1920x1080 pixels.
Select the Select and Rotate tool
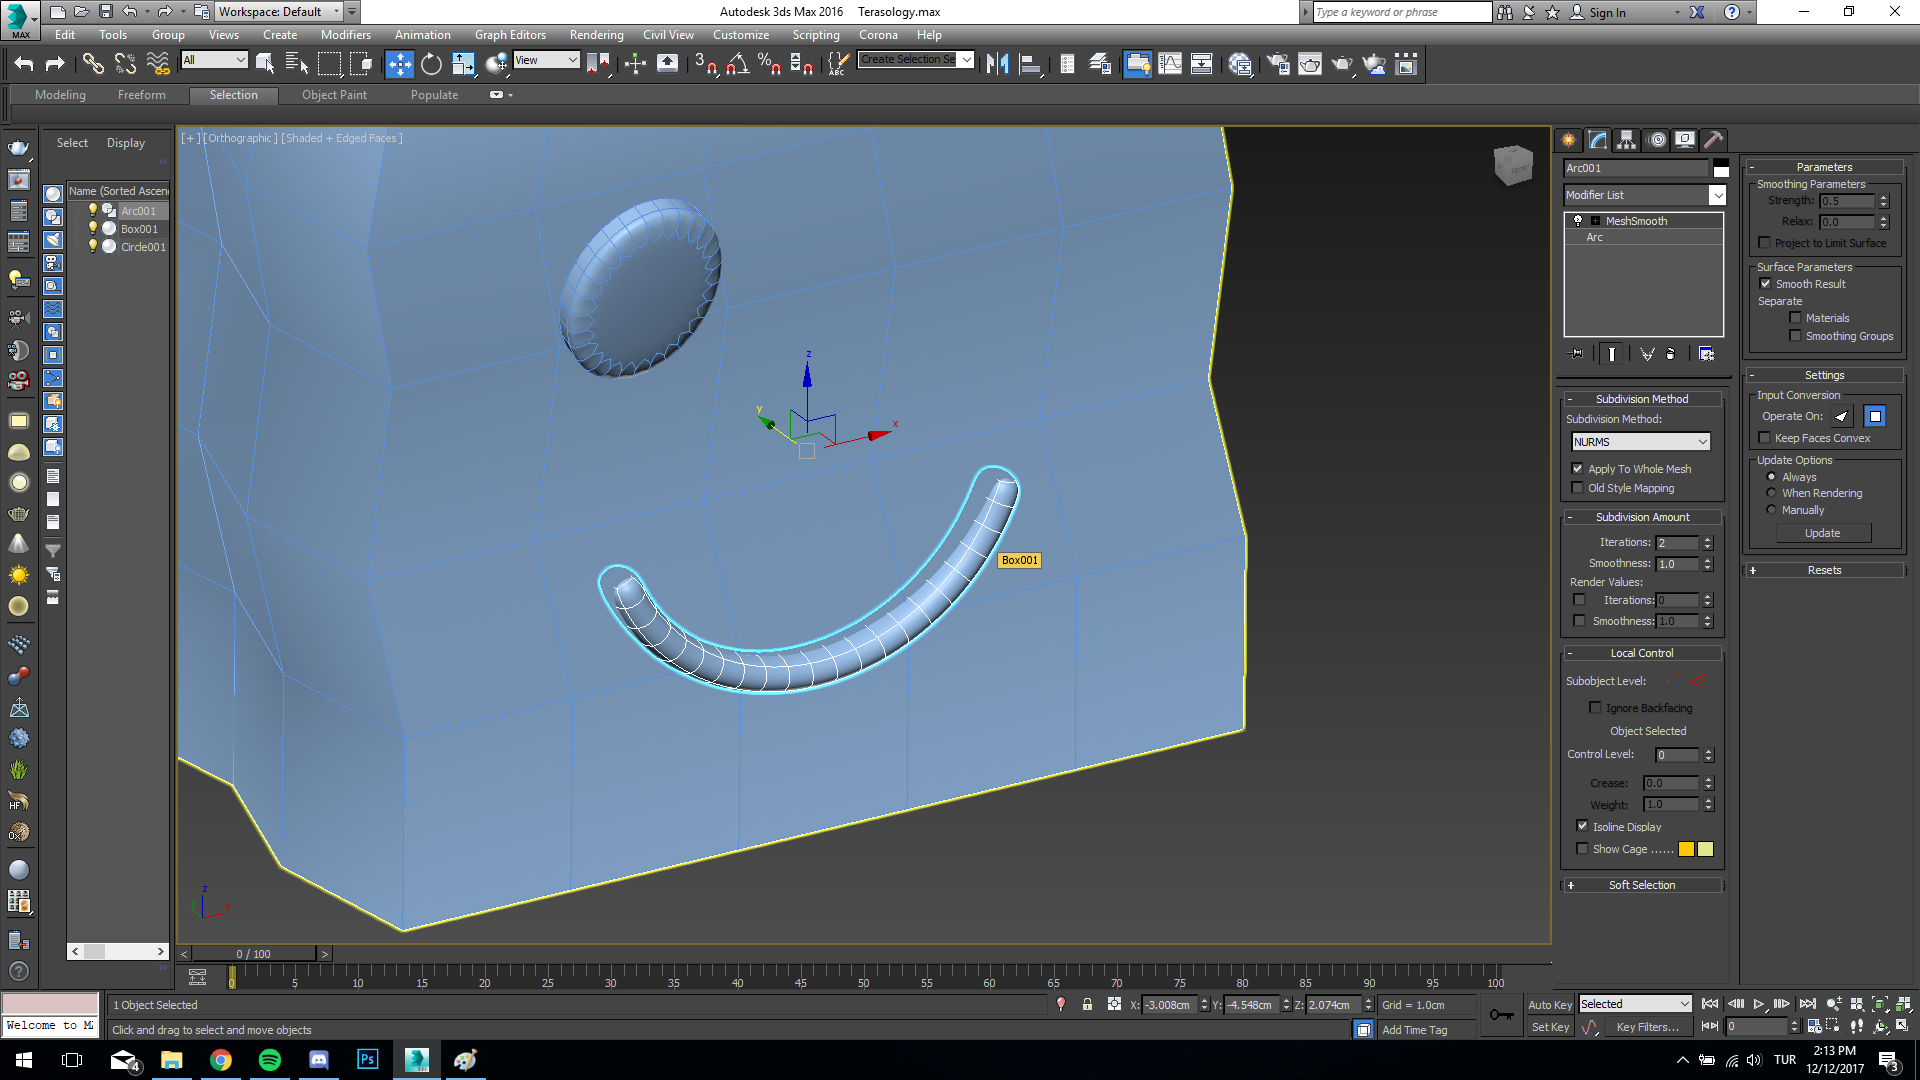(431, 65)
